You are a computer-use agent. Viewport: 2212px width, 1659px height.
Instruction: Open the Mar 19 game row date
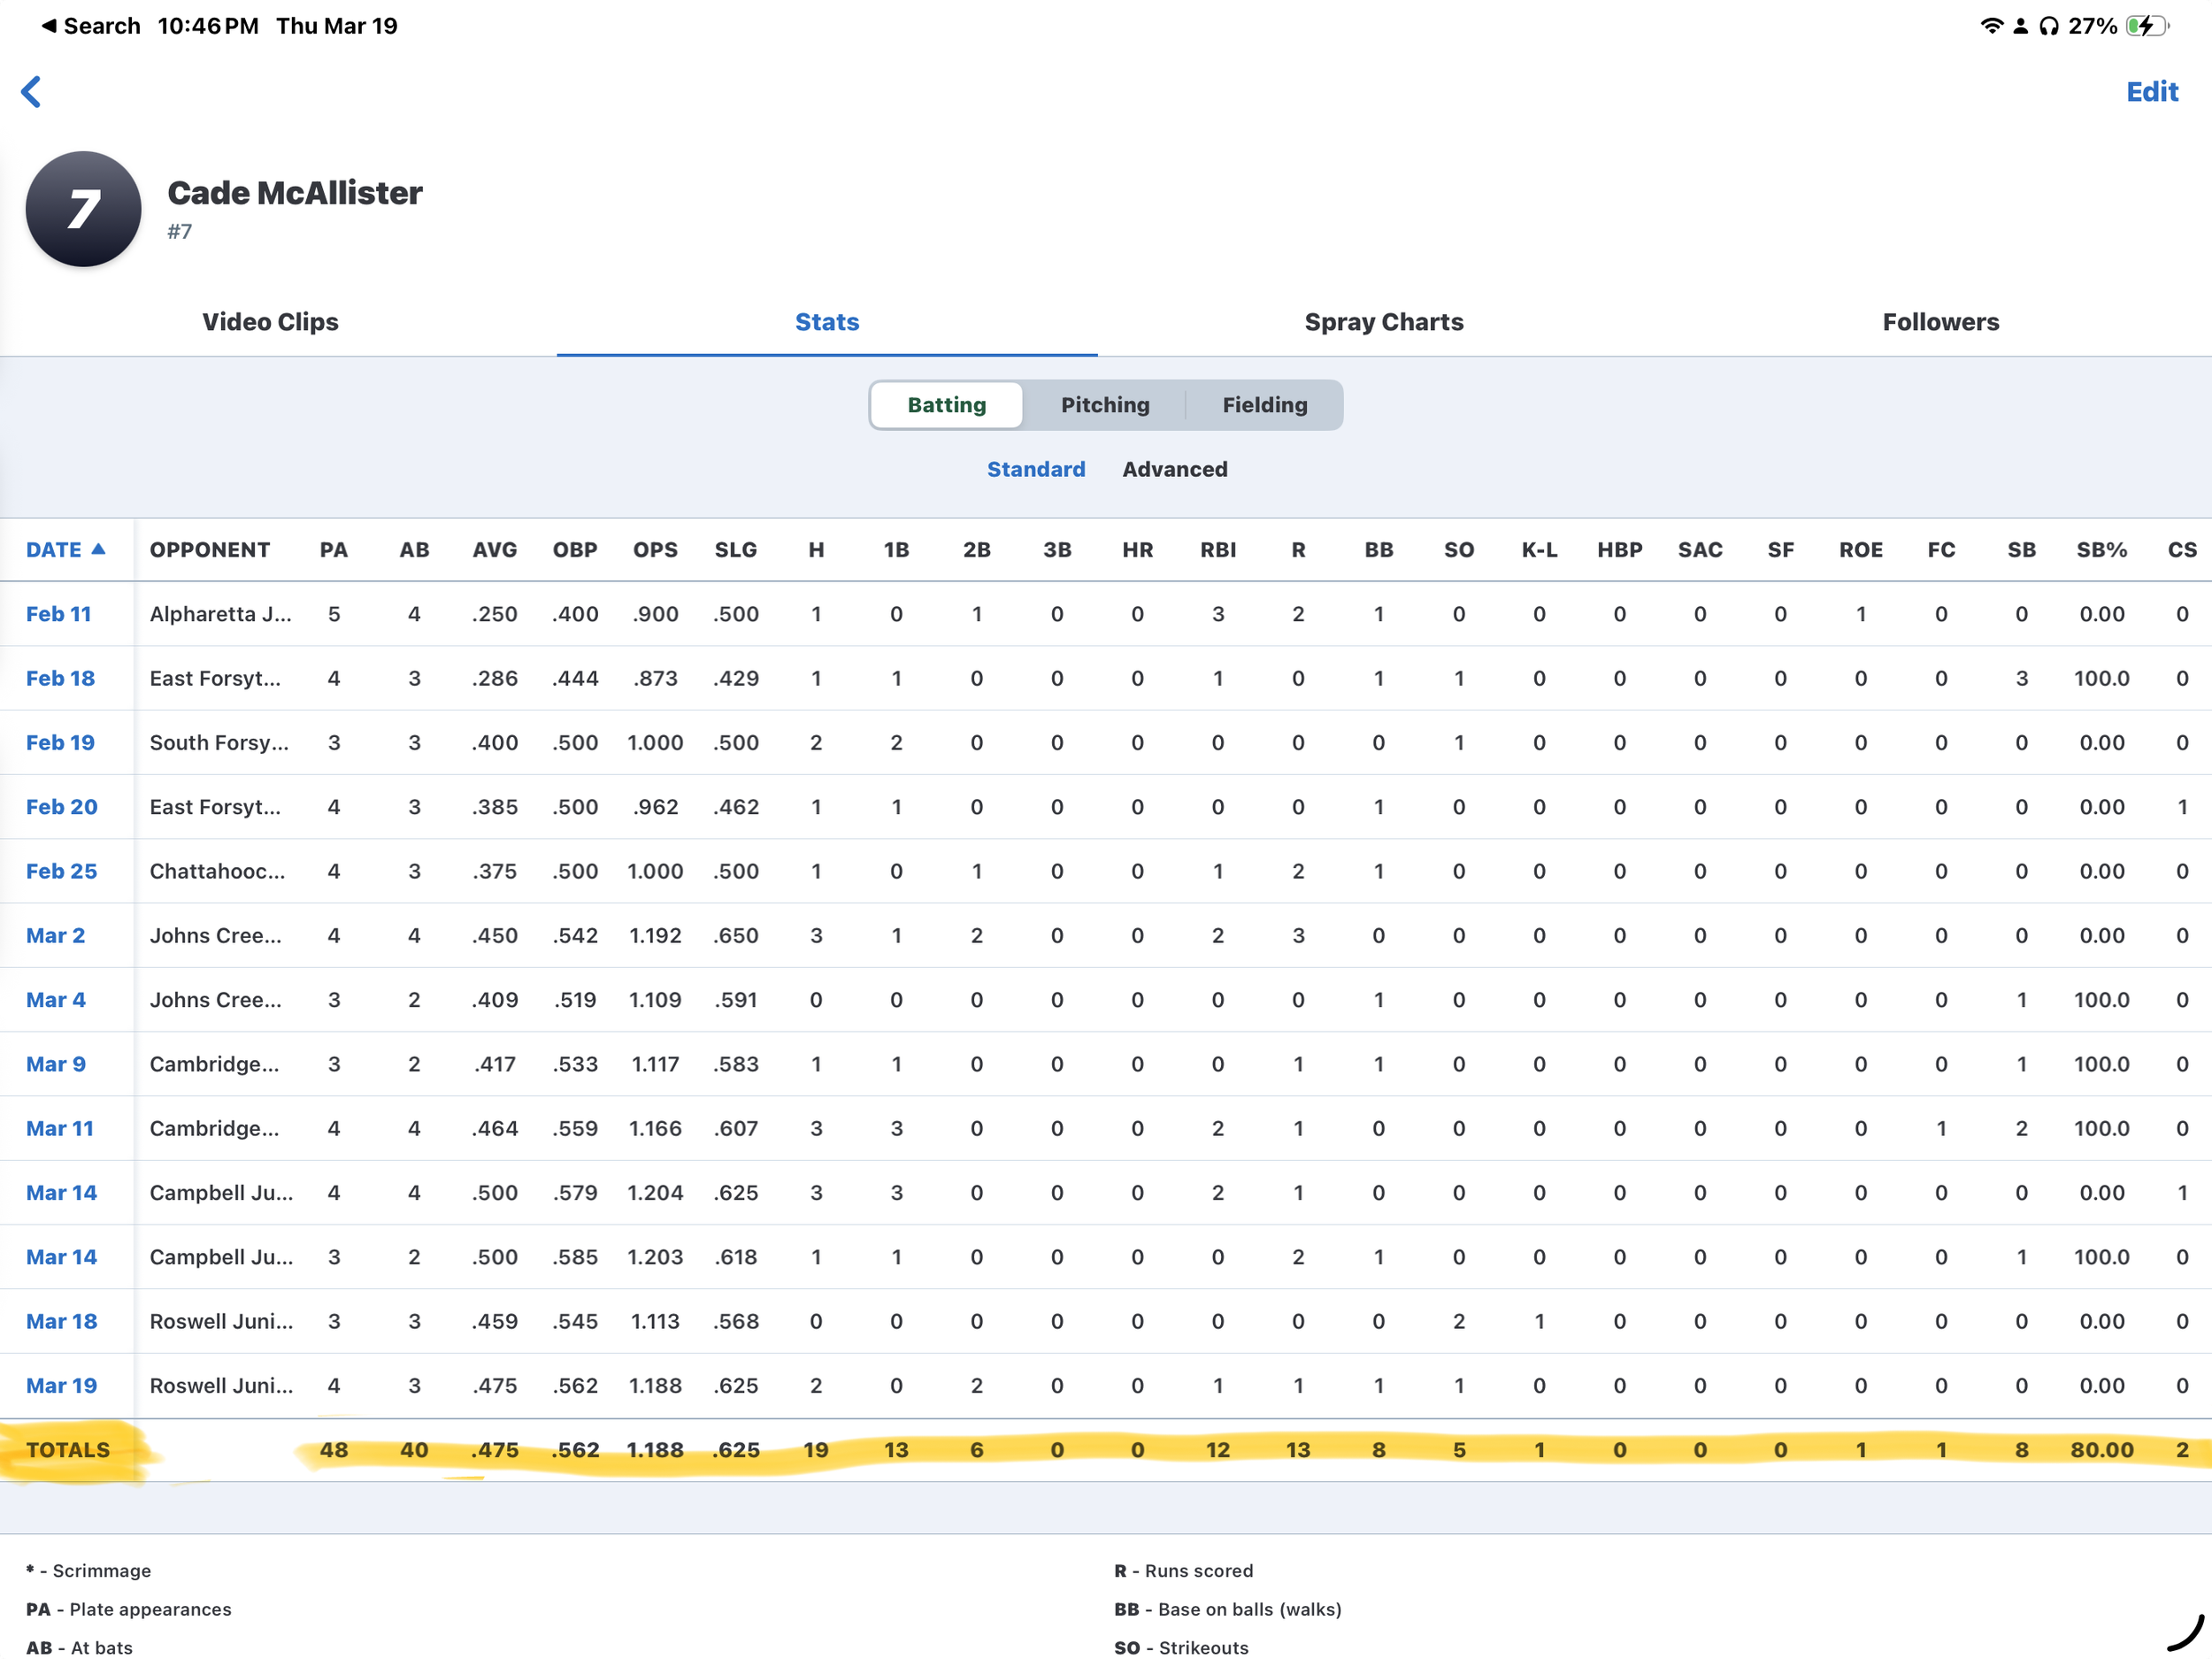61,1385
